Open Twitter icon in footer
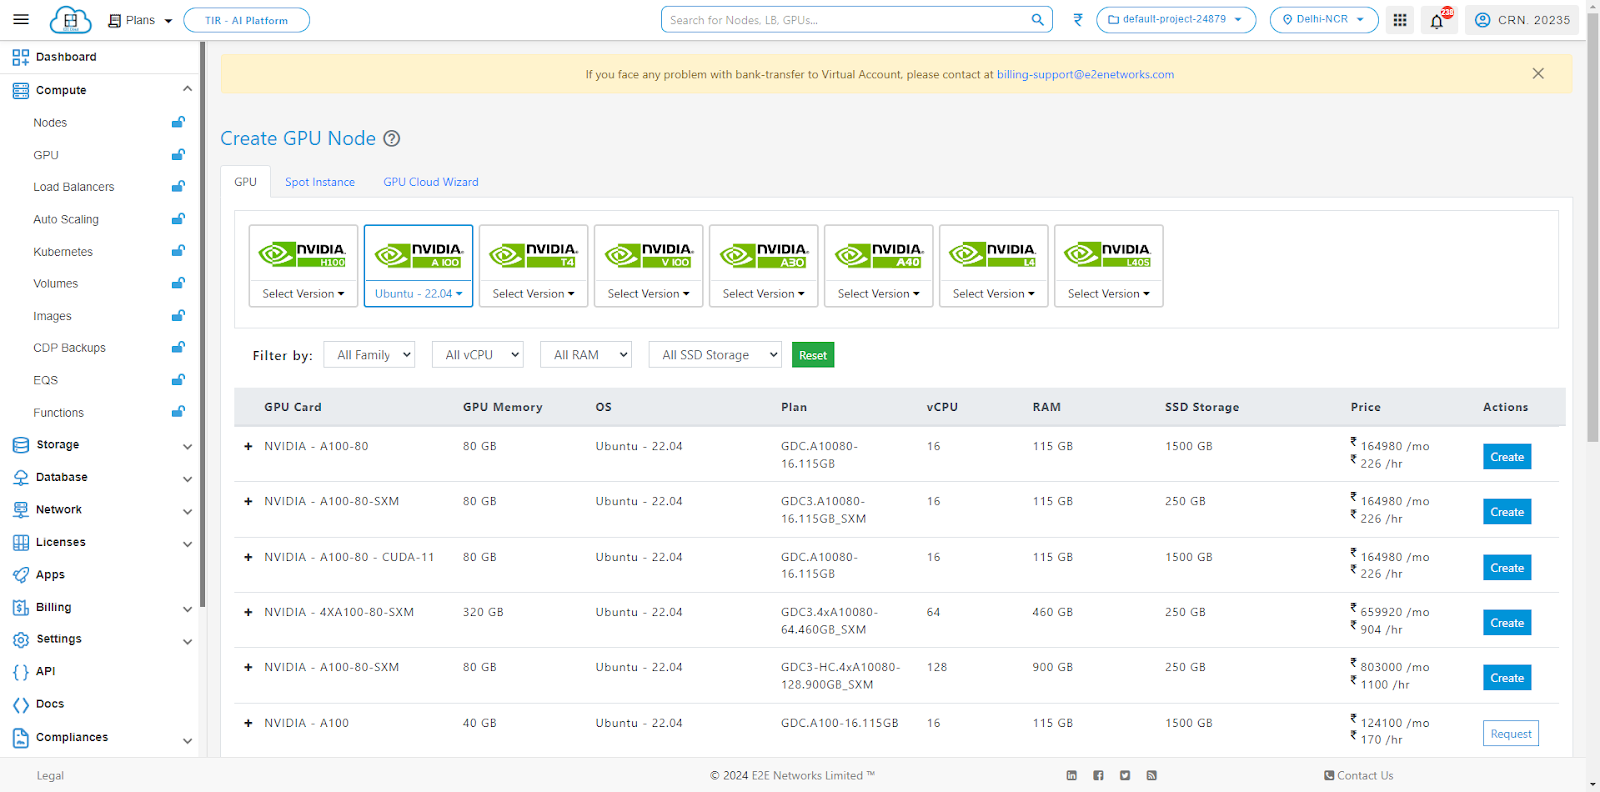Viewport: 1600px width, 792px height. 1125,775
